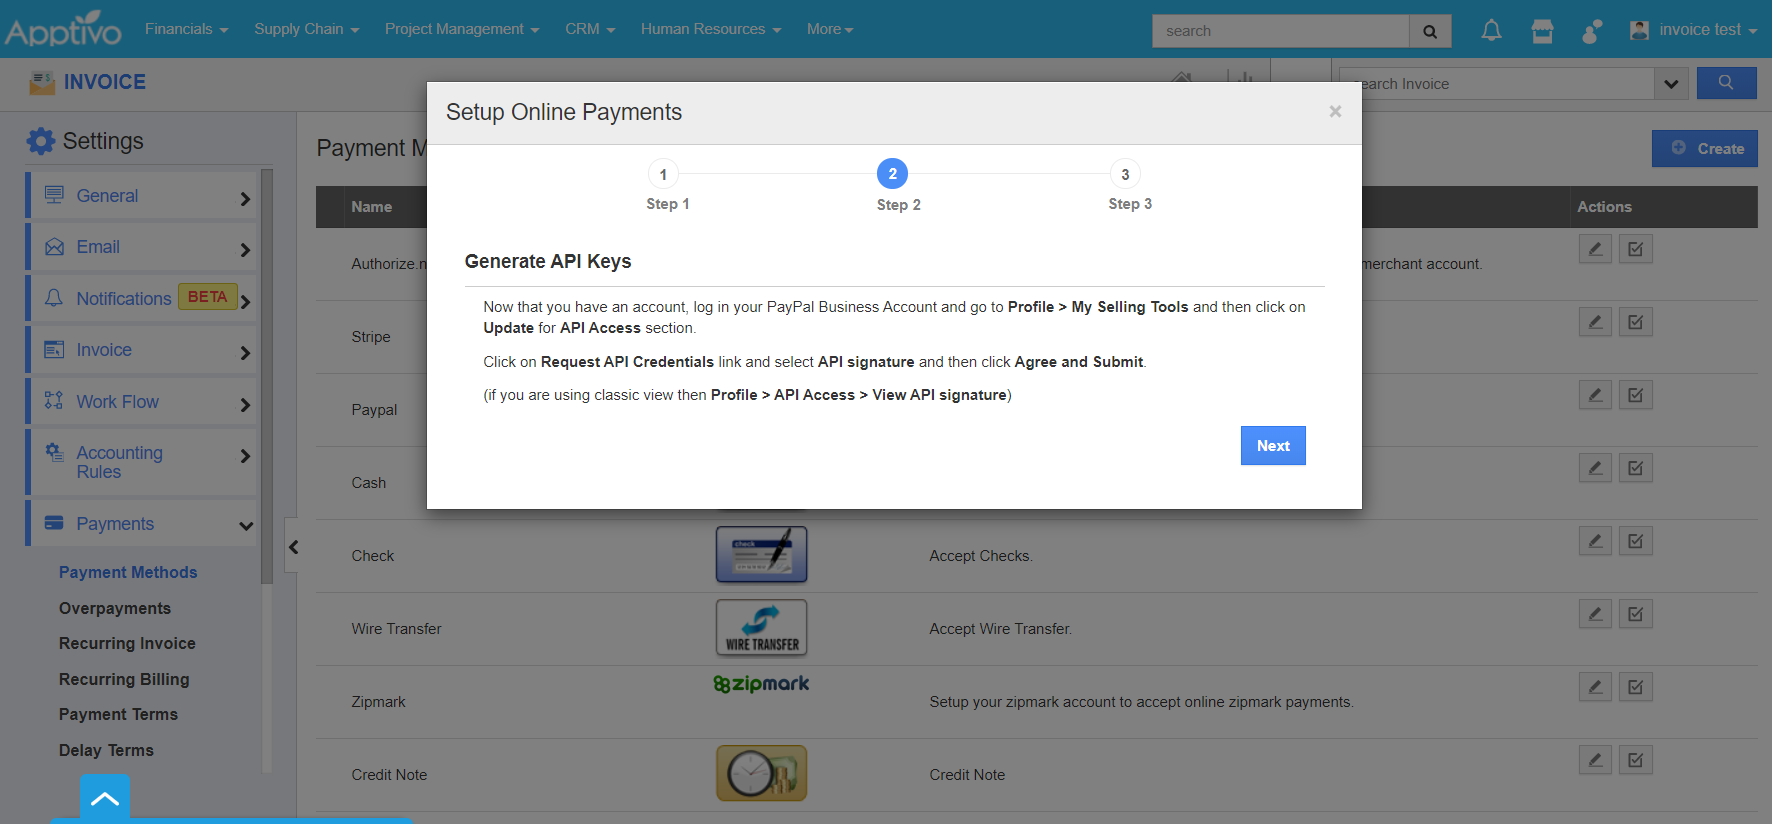Open the Human Resources menu
The width and height of the screenshot is (1772, 824).
click(x=710, y=29)
